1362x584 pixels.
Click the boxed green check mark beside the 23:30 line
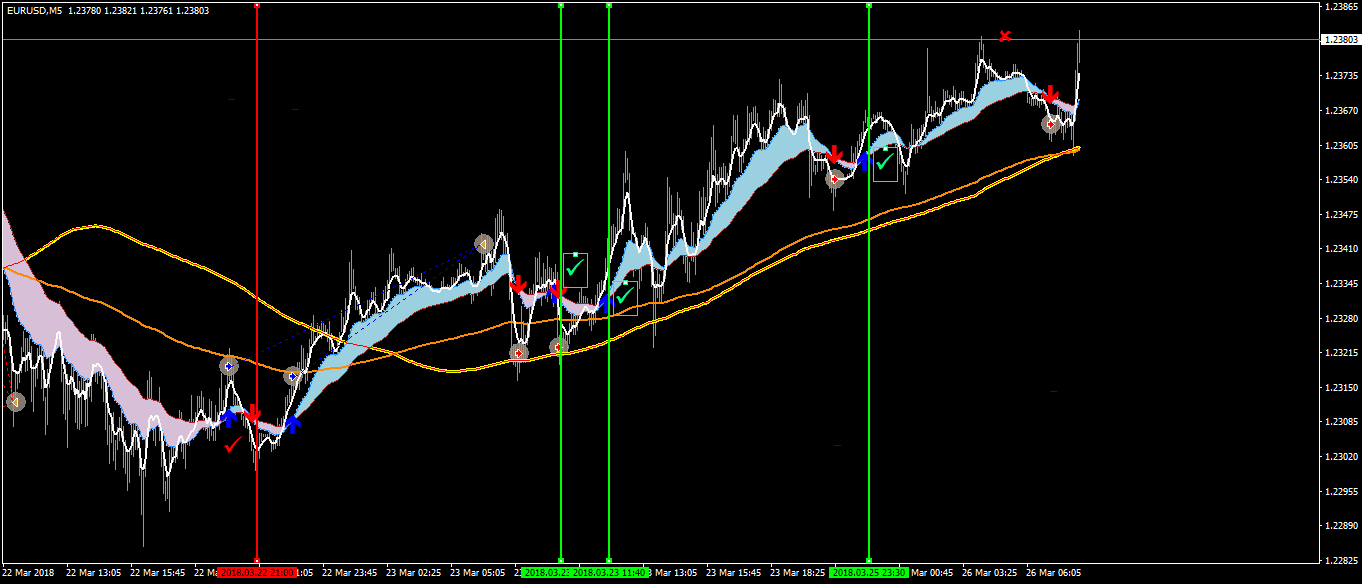(x=884, y=164)
